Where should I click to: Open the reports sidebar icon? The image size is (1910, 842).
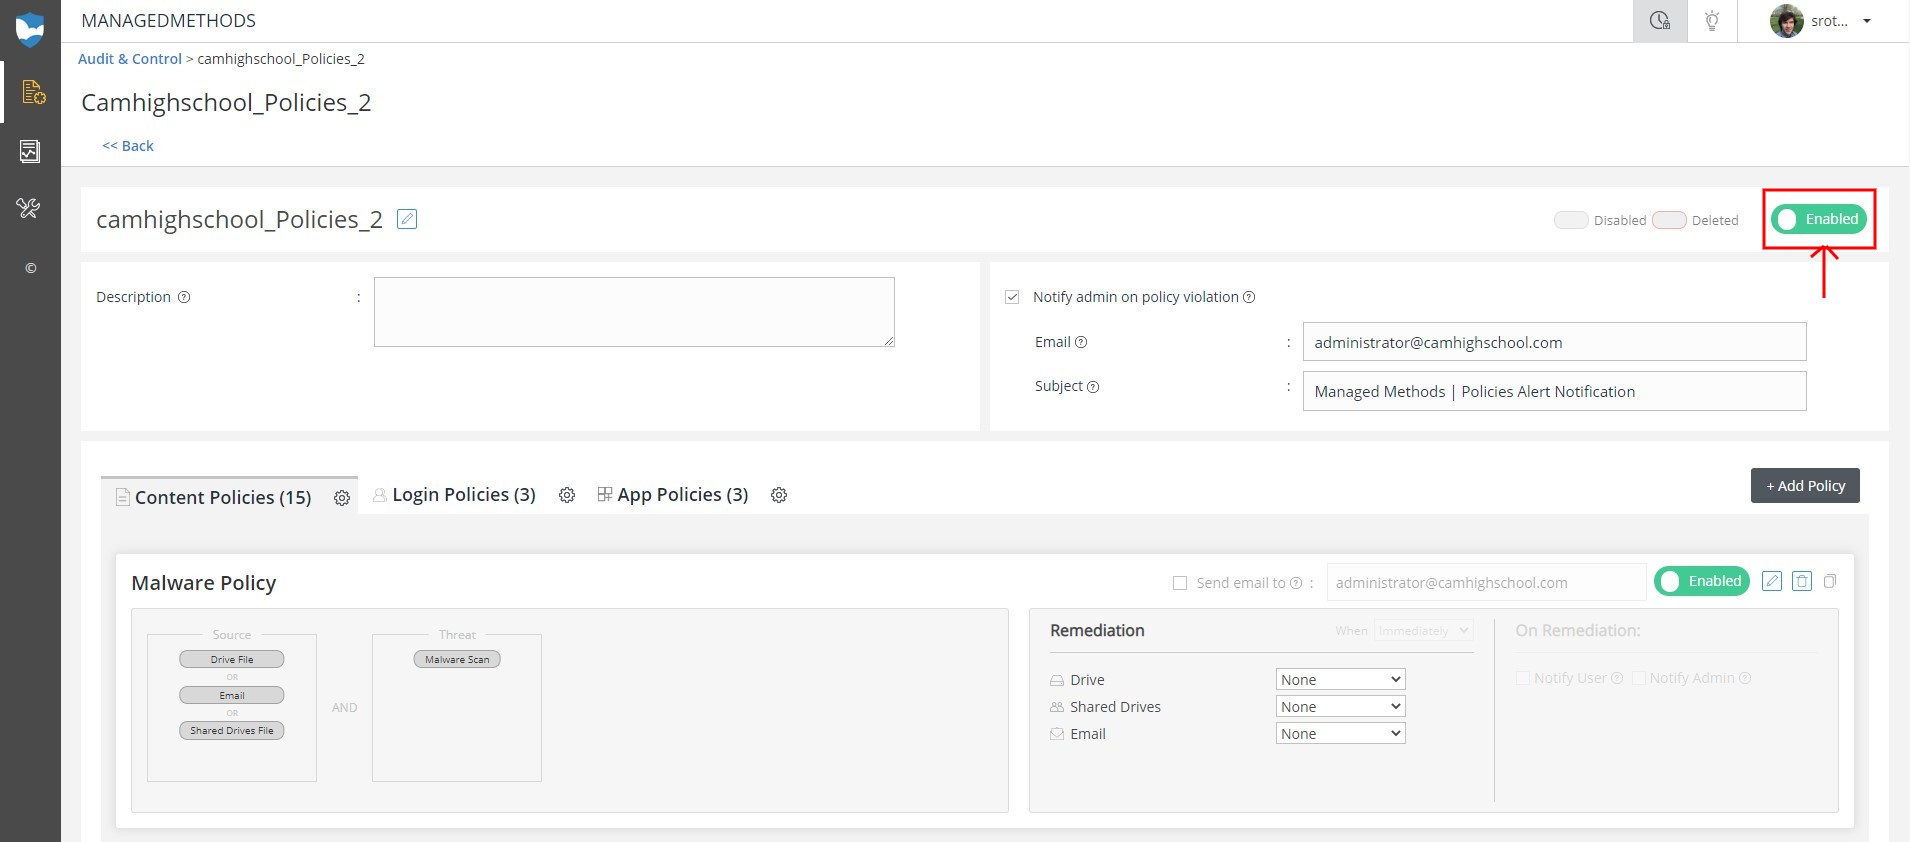coord(30,151)
